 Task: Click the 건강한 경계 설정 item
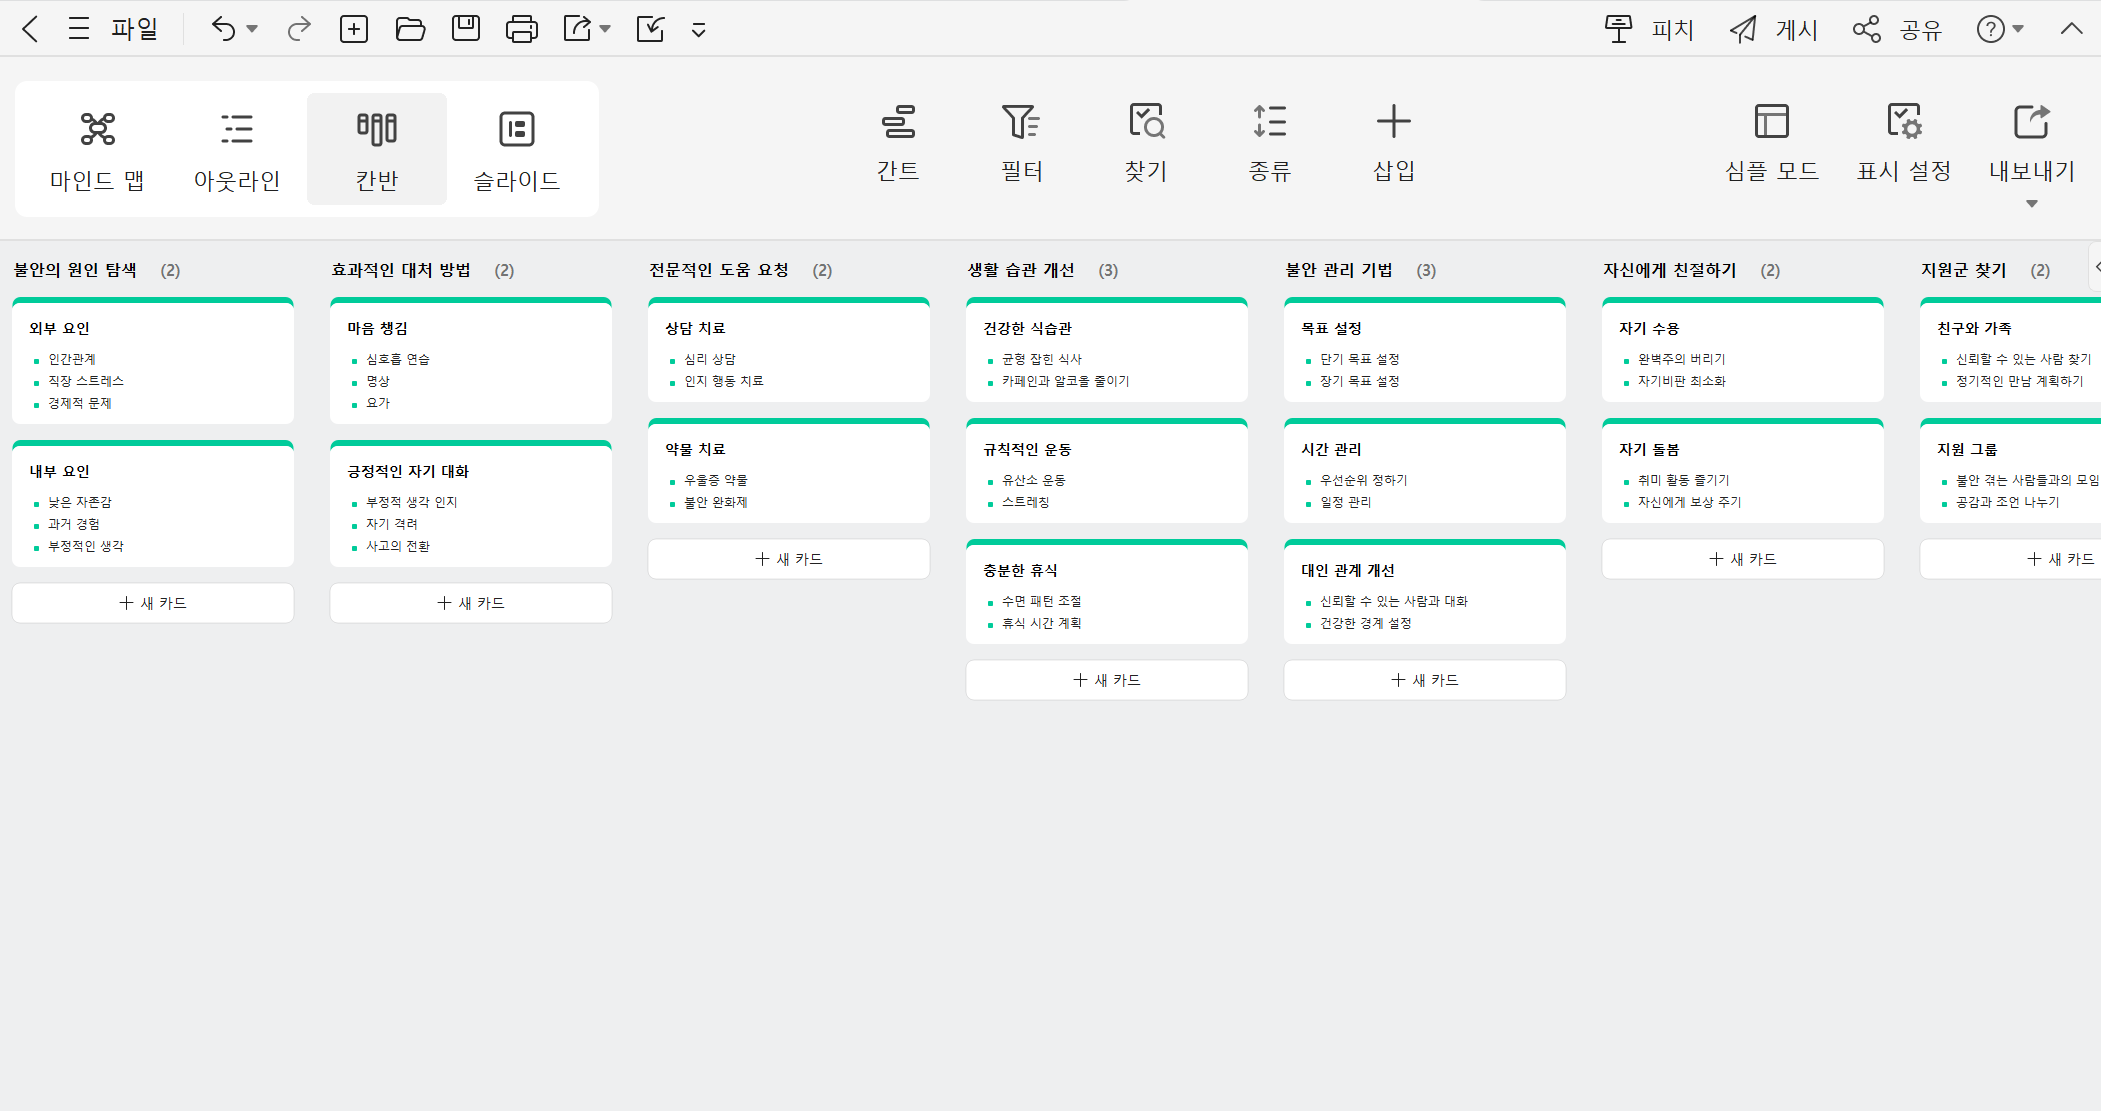(1365, 623)
